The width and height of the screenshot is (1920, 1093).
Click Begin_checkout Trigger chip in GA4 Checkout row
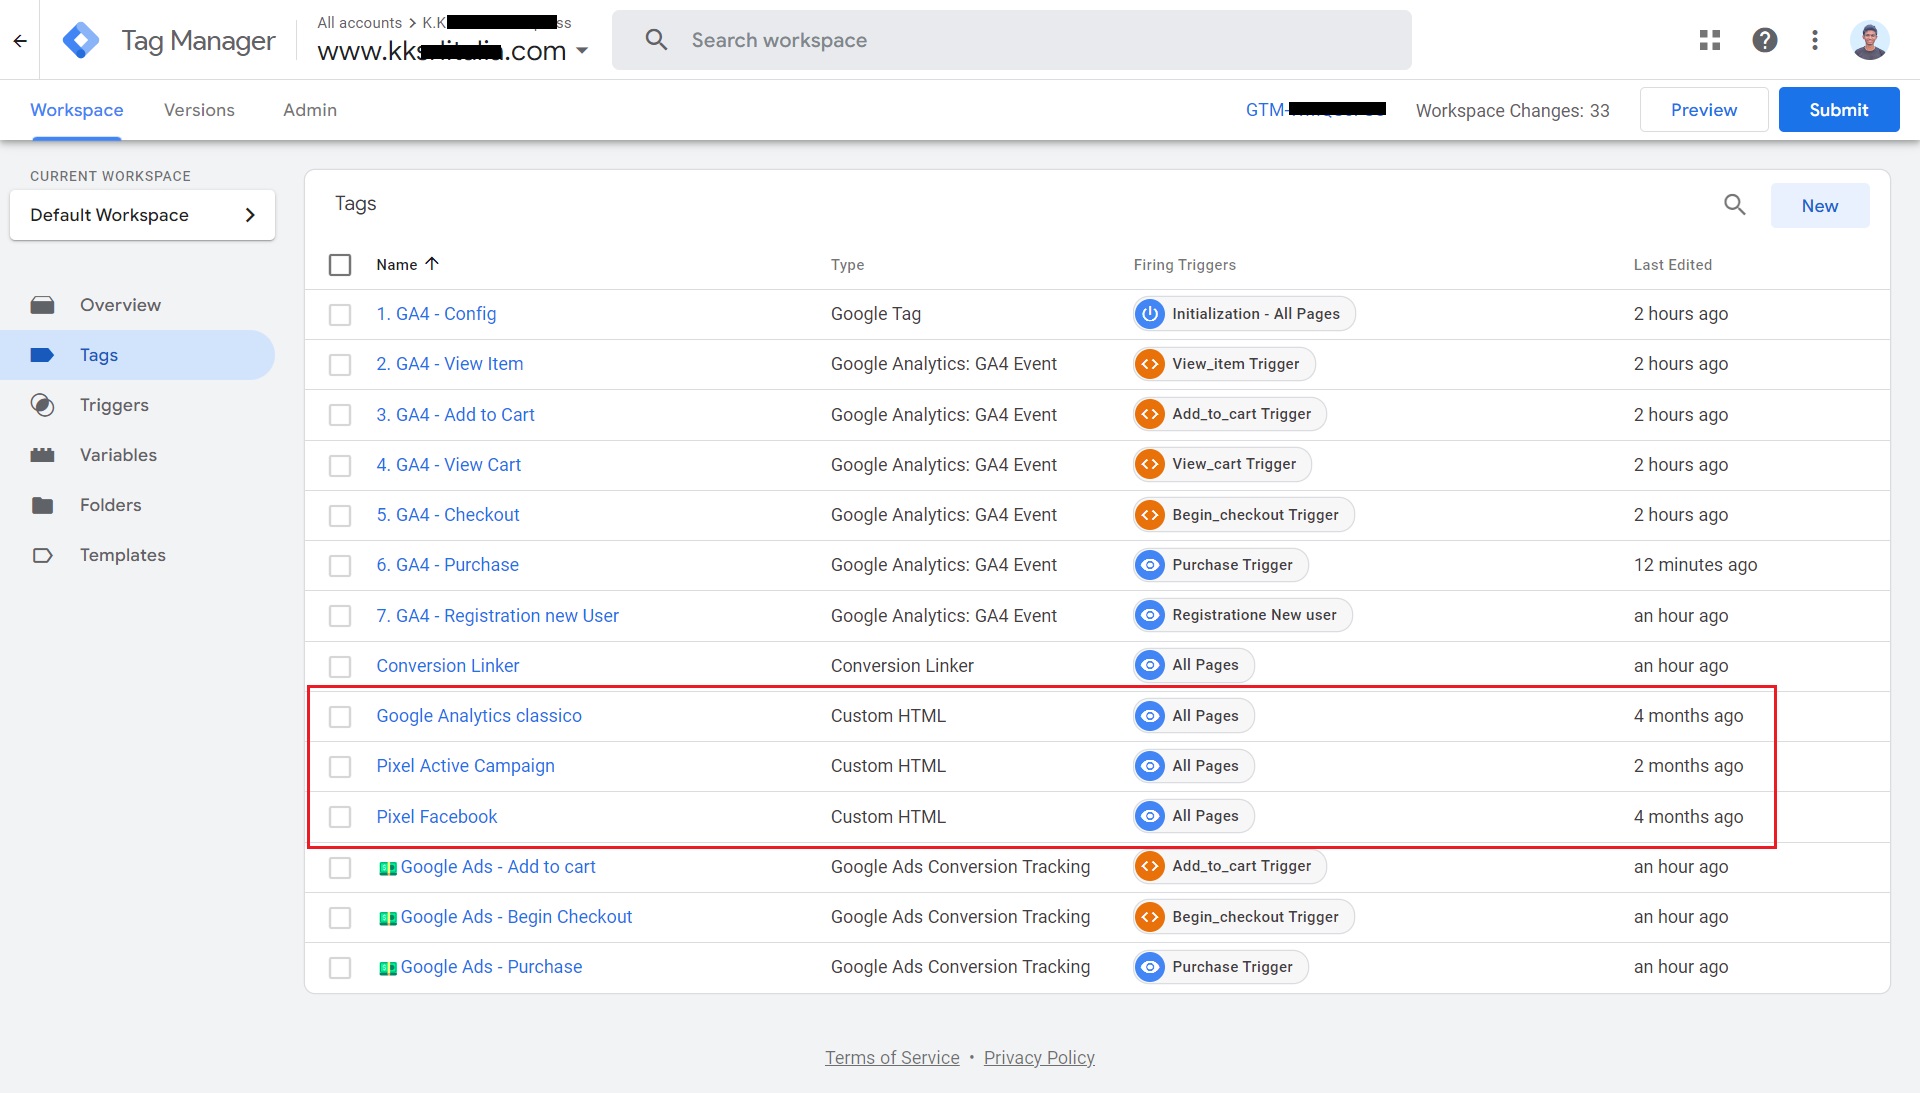point(1244,515)
